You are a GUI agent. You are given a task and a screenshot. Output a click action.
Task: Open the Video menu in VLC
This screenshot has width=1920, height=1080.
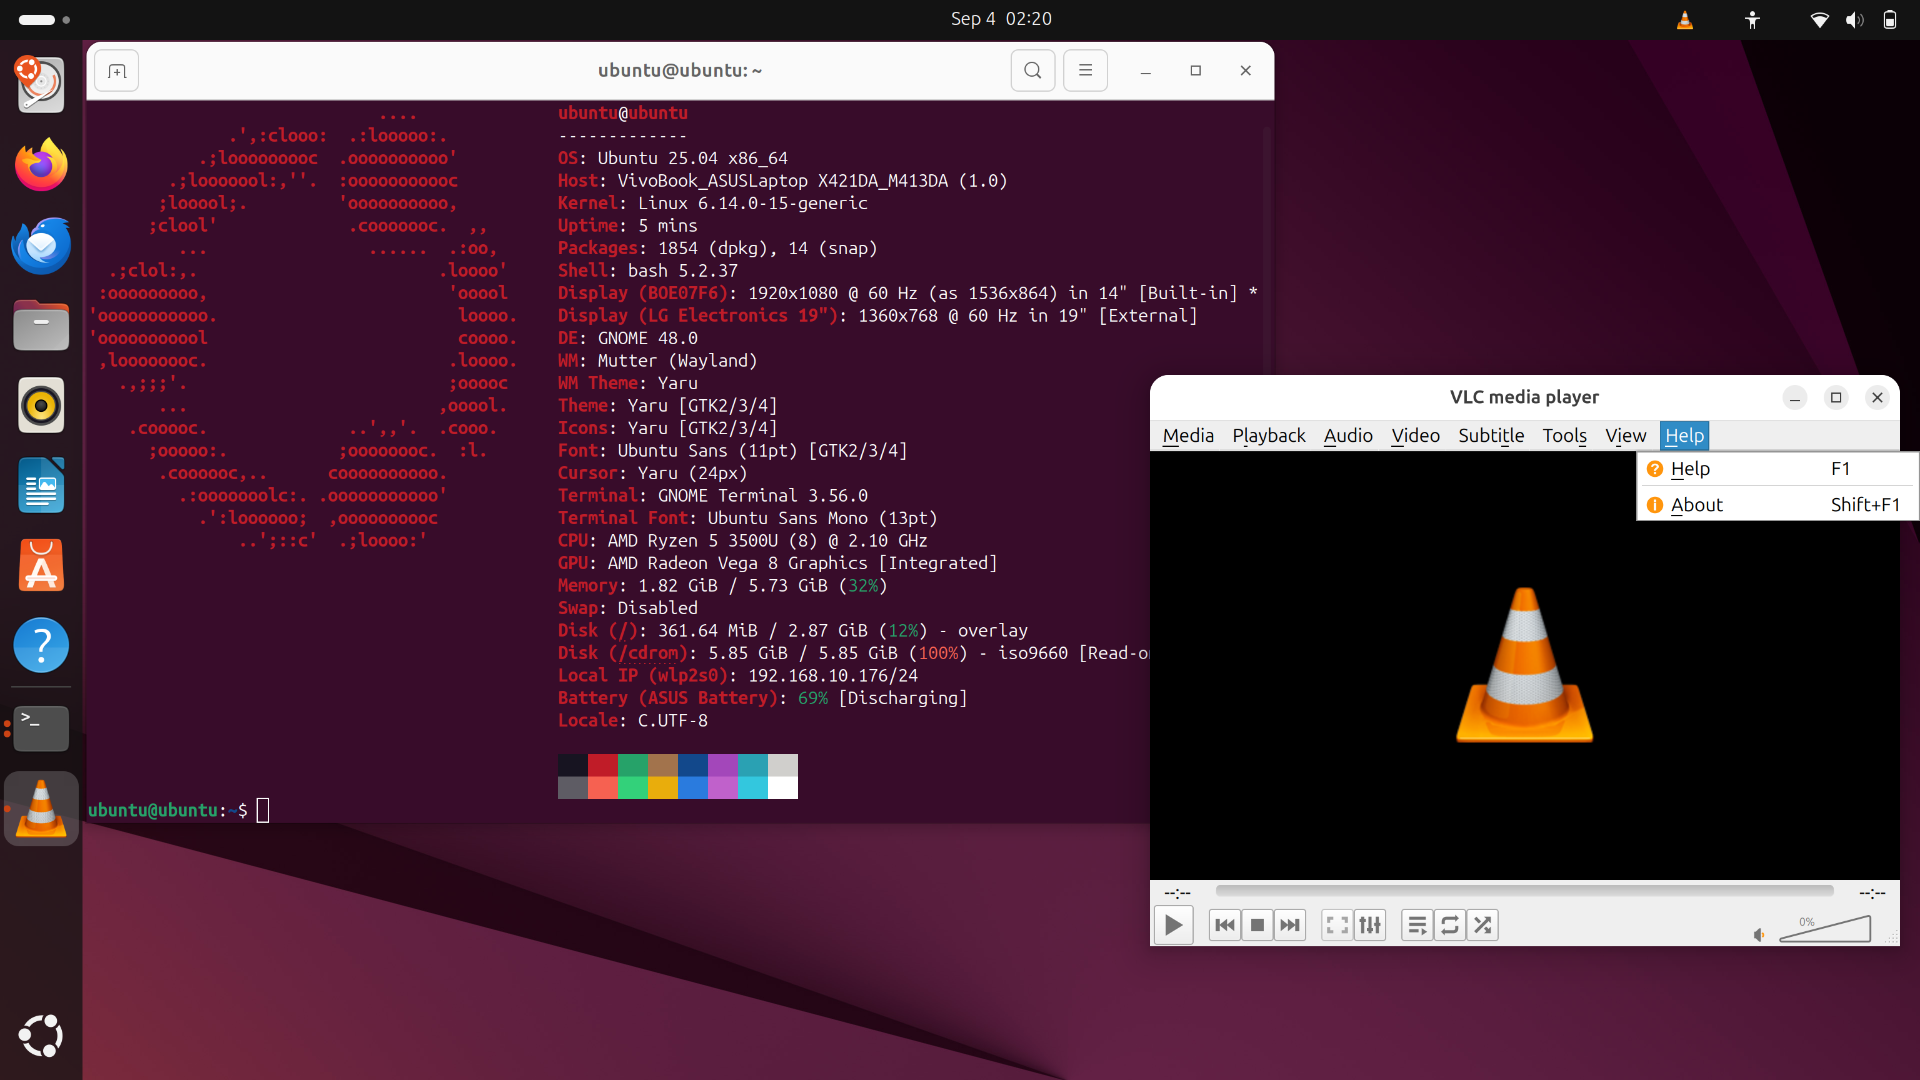1415,435
